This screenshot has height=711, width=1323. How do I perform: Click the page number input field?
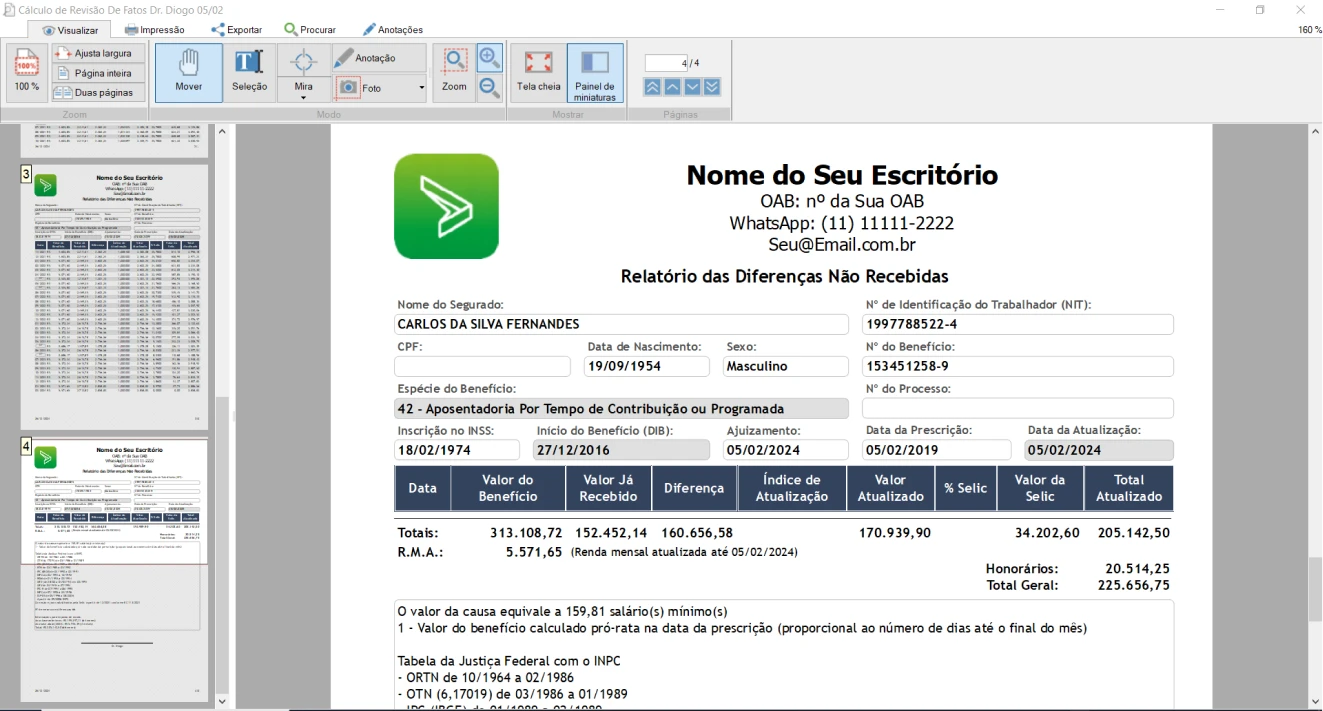[x=667, y=63]
